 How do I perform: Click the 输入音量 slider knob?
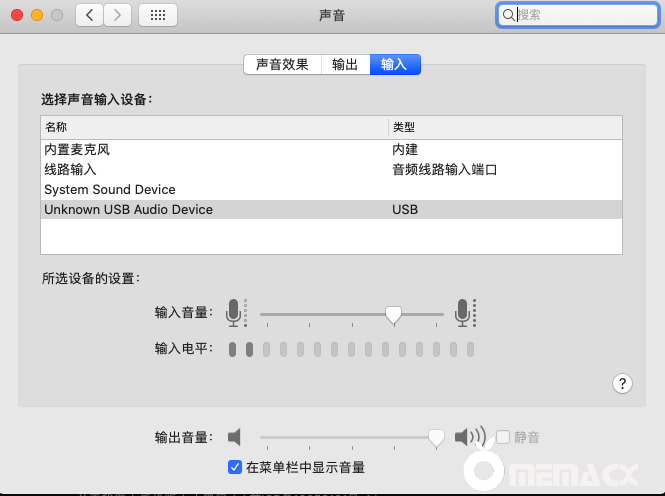pyautogui.click(x=393, y=315)
